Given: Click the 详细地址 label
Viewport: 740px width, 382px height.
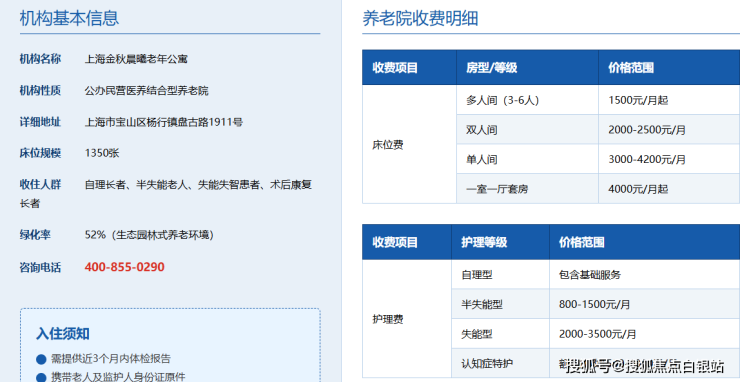Looking at the screenshot, I should click(x=40, y=122).
